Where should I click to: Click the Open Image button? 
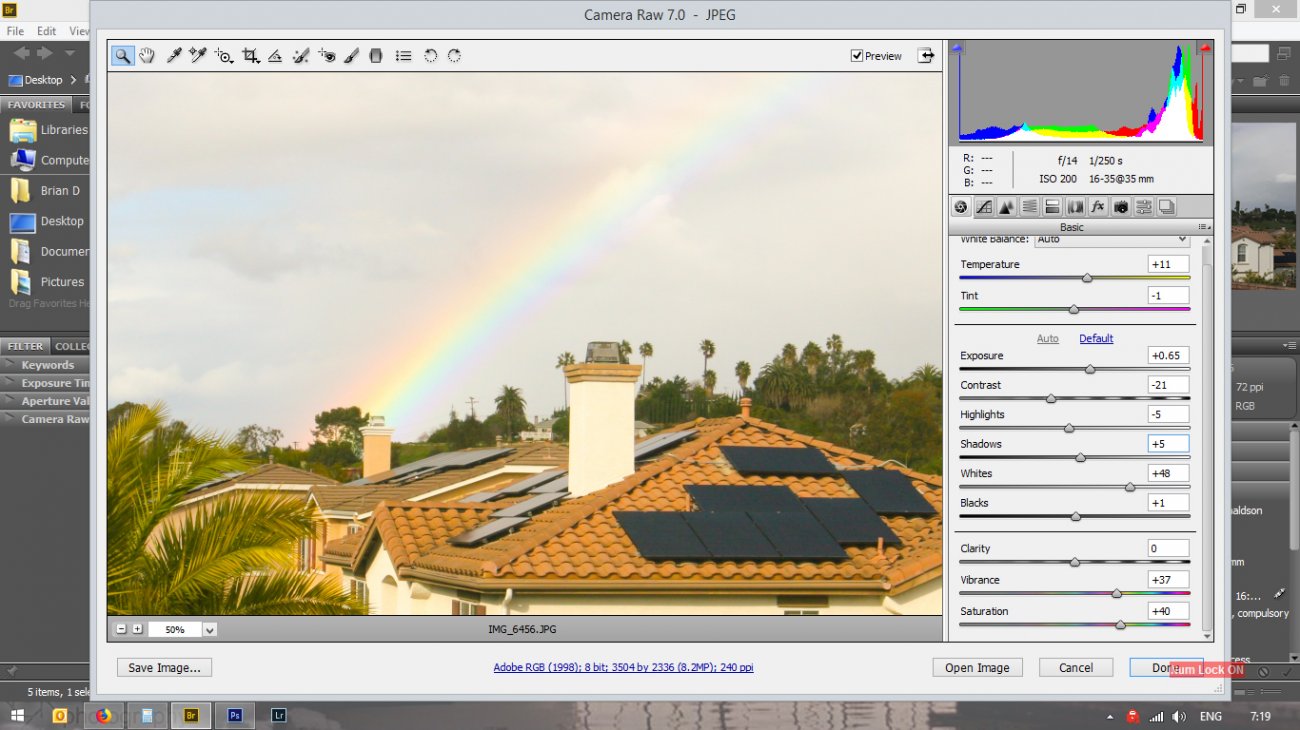click(x=978, y=668)
